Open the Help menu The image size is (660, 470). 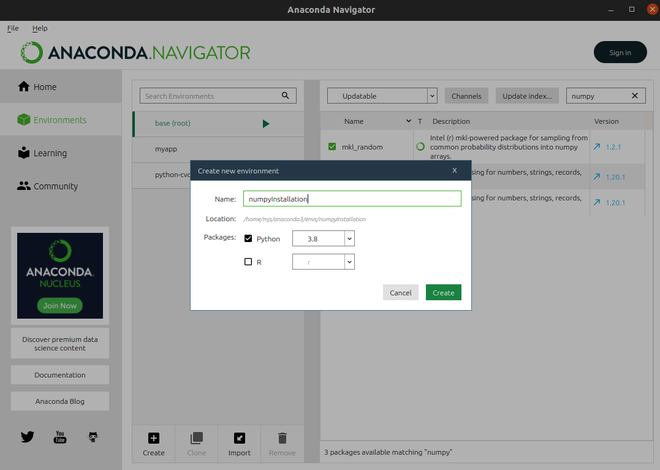click(x=40, y=28)
